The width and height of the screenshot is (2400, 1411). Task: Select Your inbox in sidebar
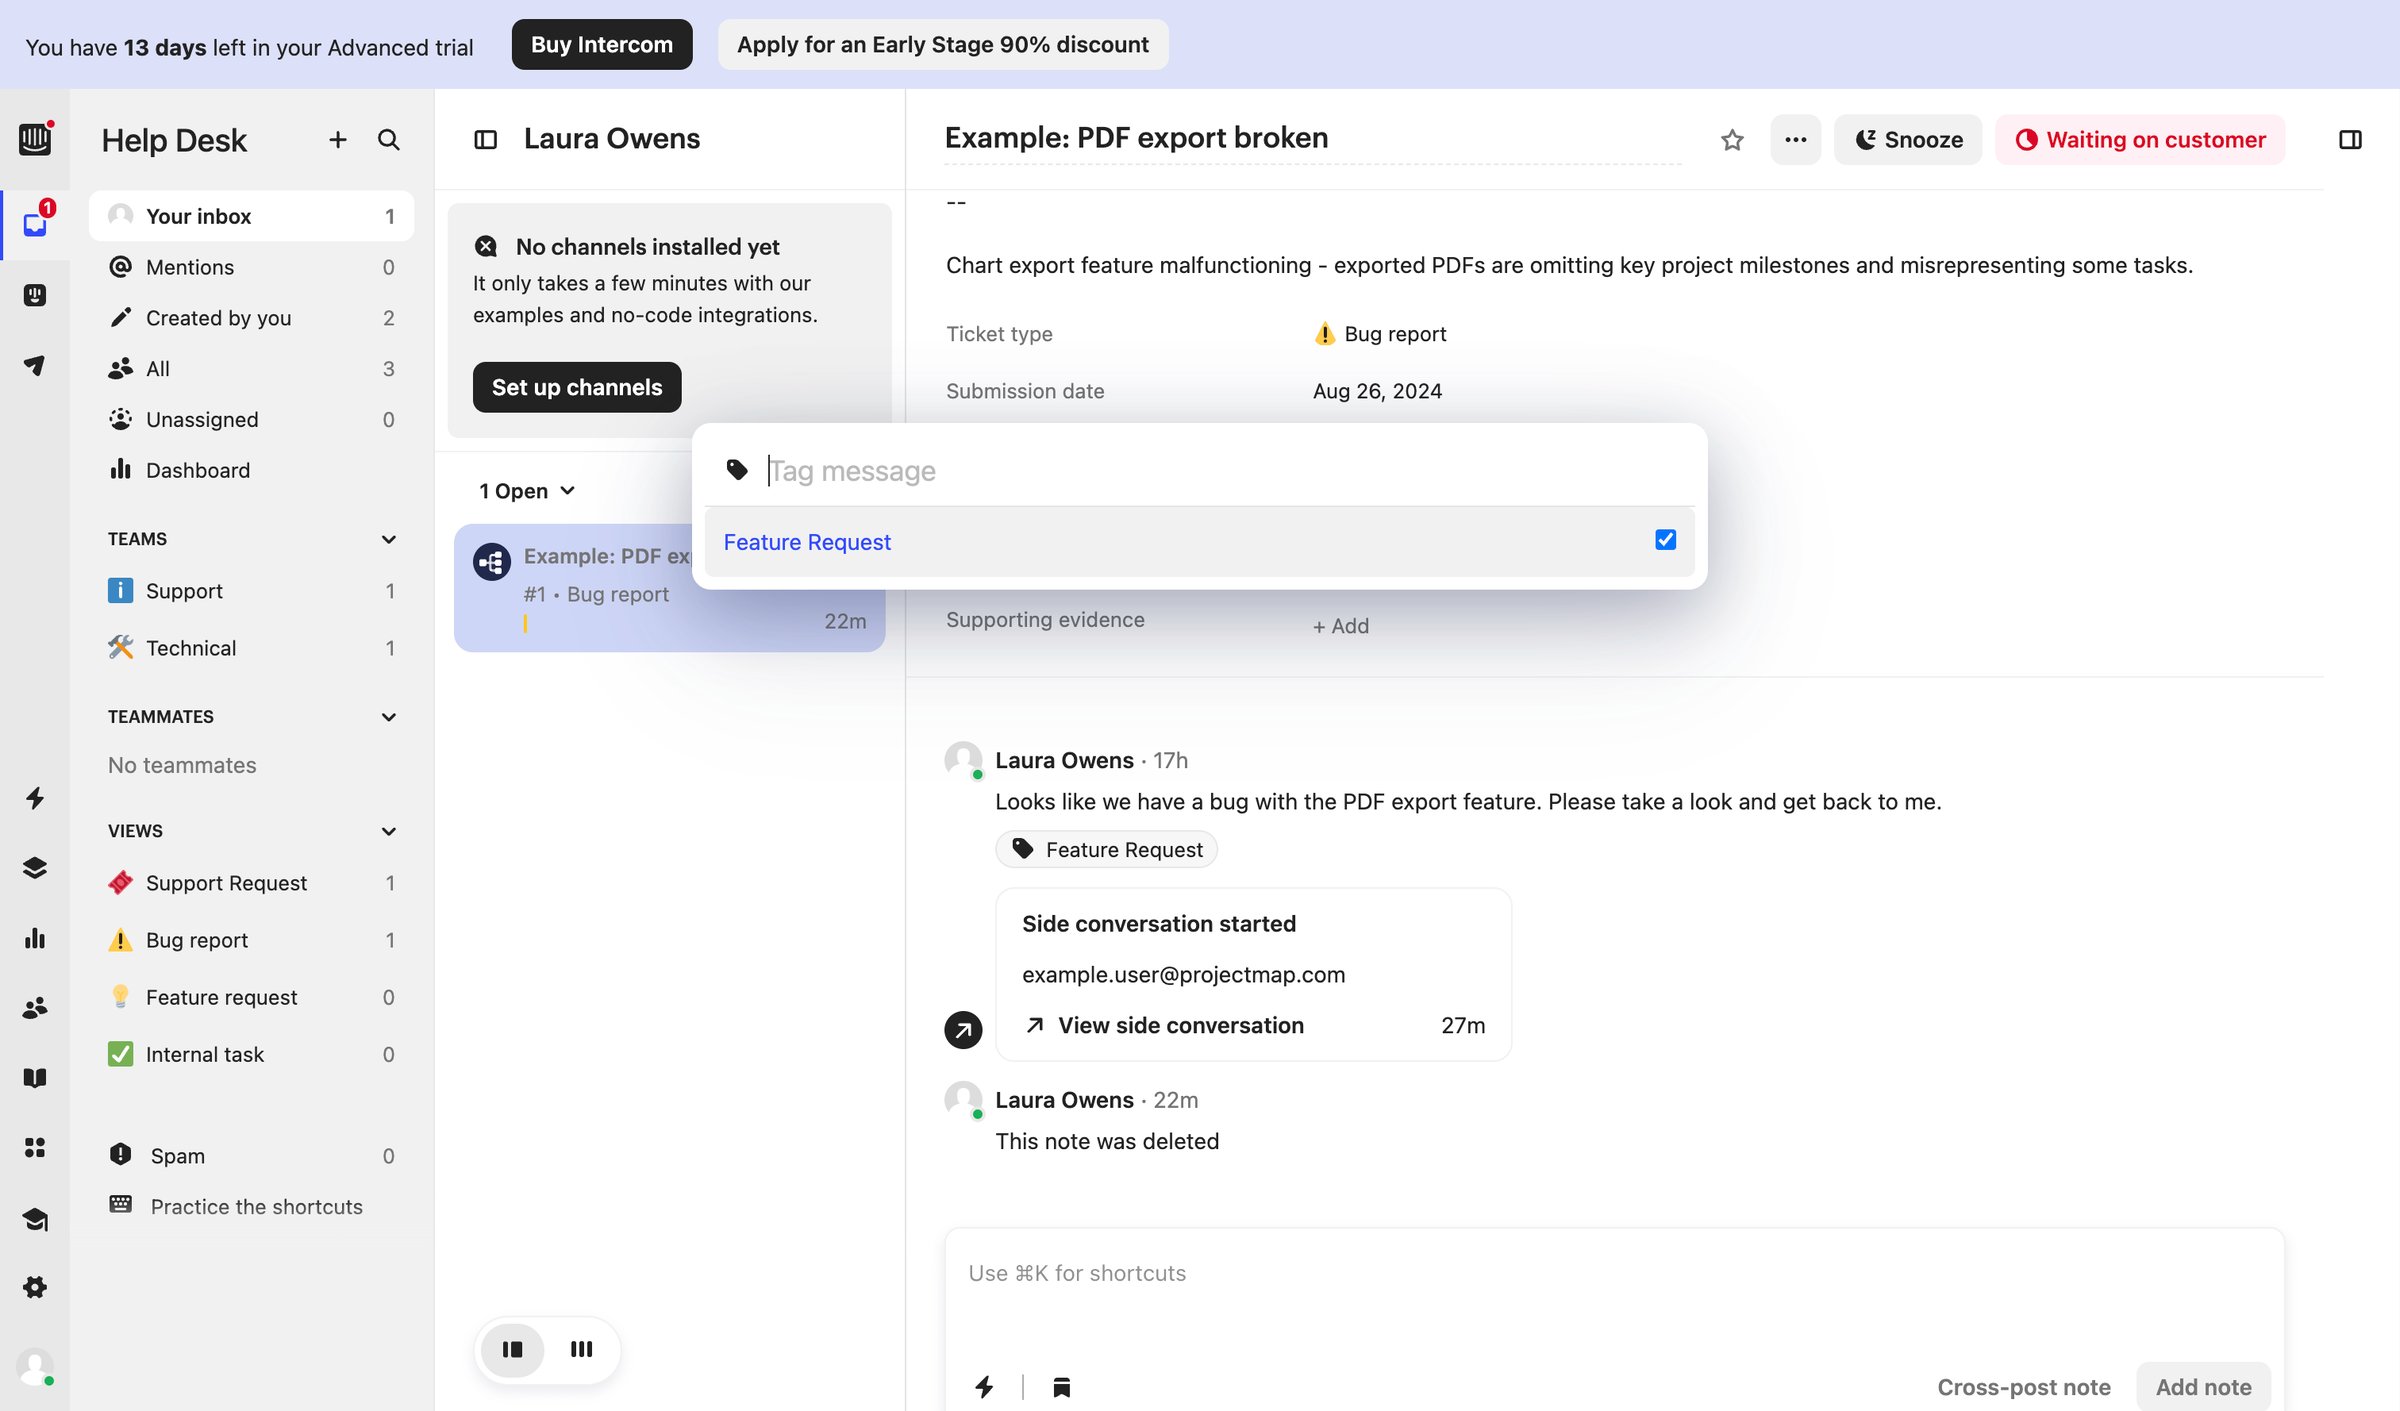pyautogui.click(x=251, y=216)
